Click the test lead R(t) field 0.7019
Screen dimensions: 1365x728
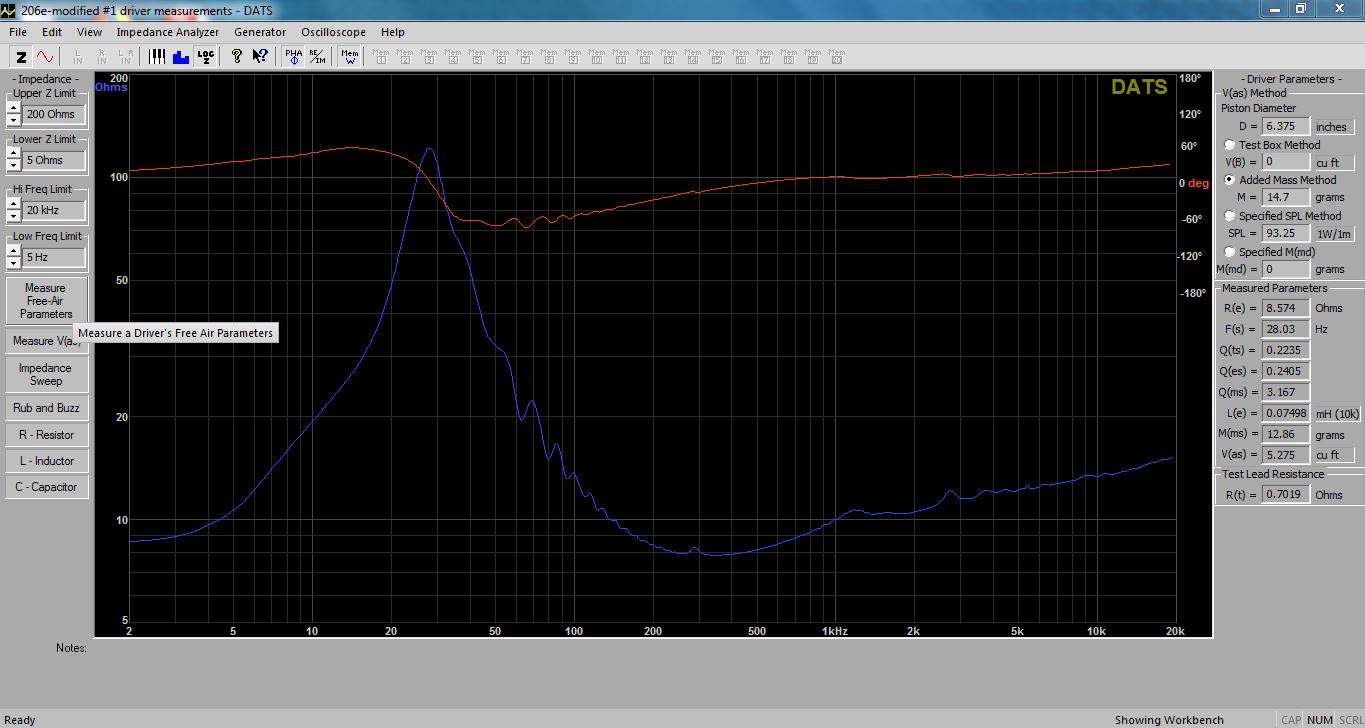coord(1285,494)
